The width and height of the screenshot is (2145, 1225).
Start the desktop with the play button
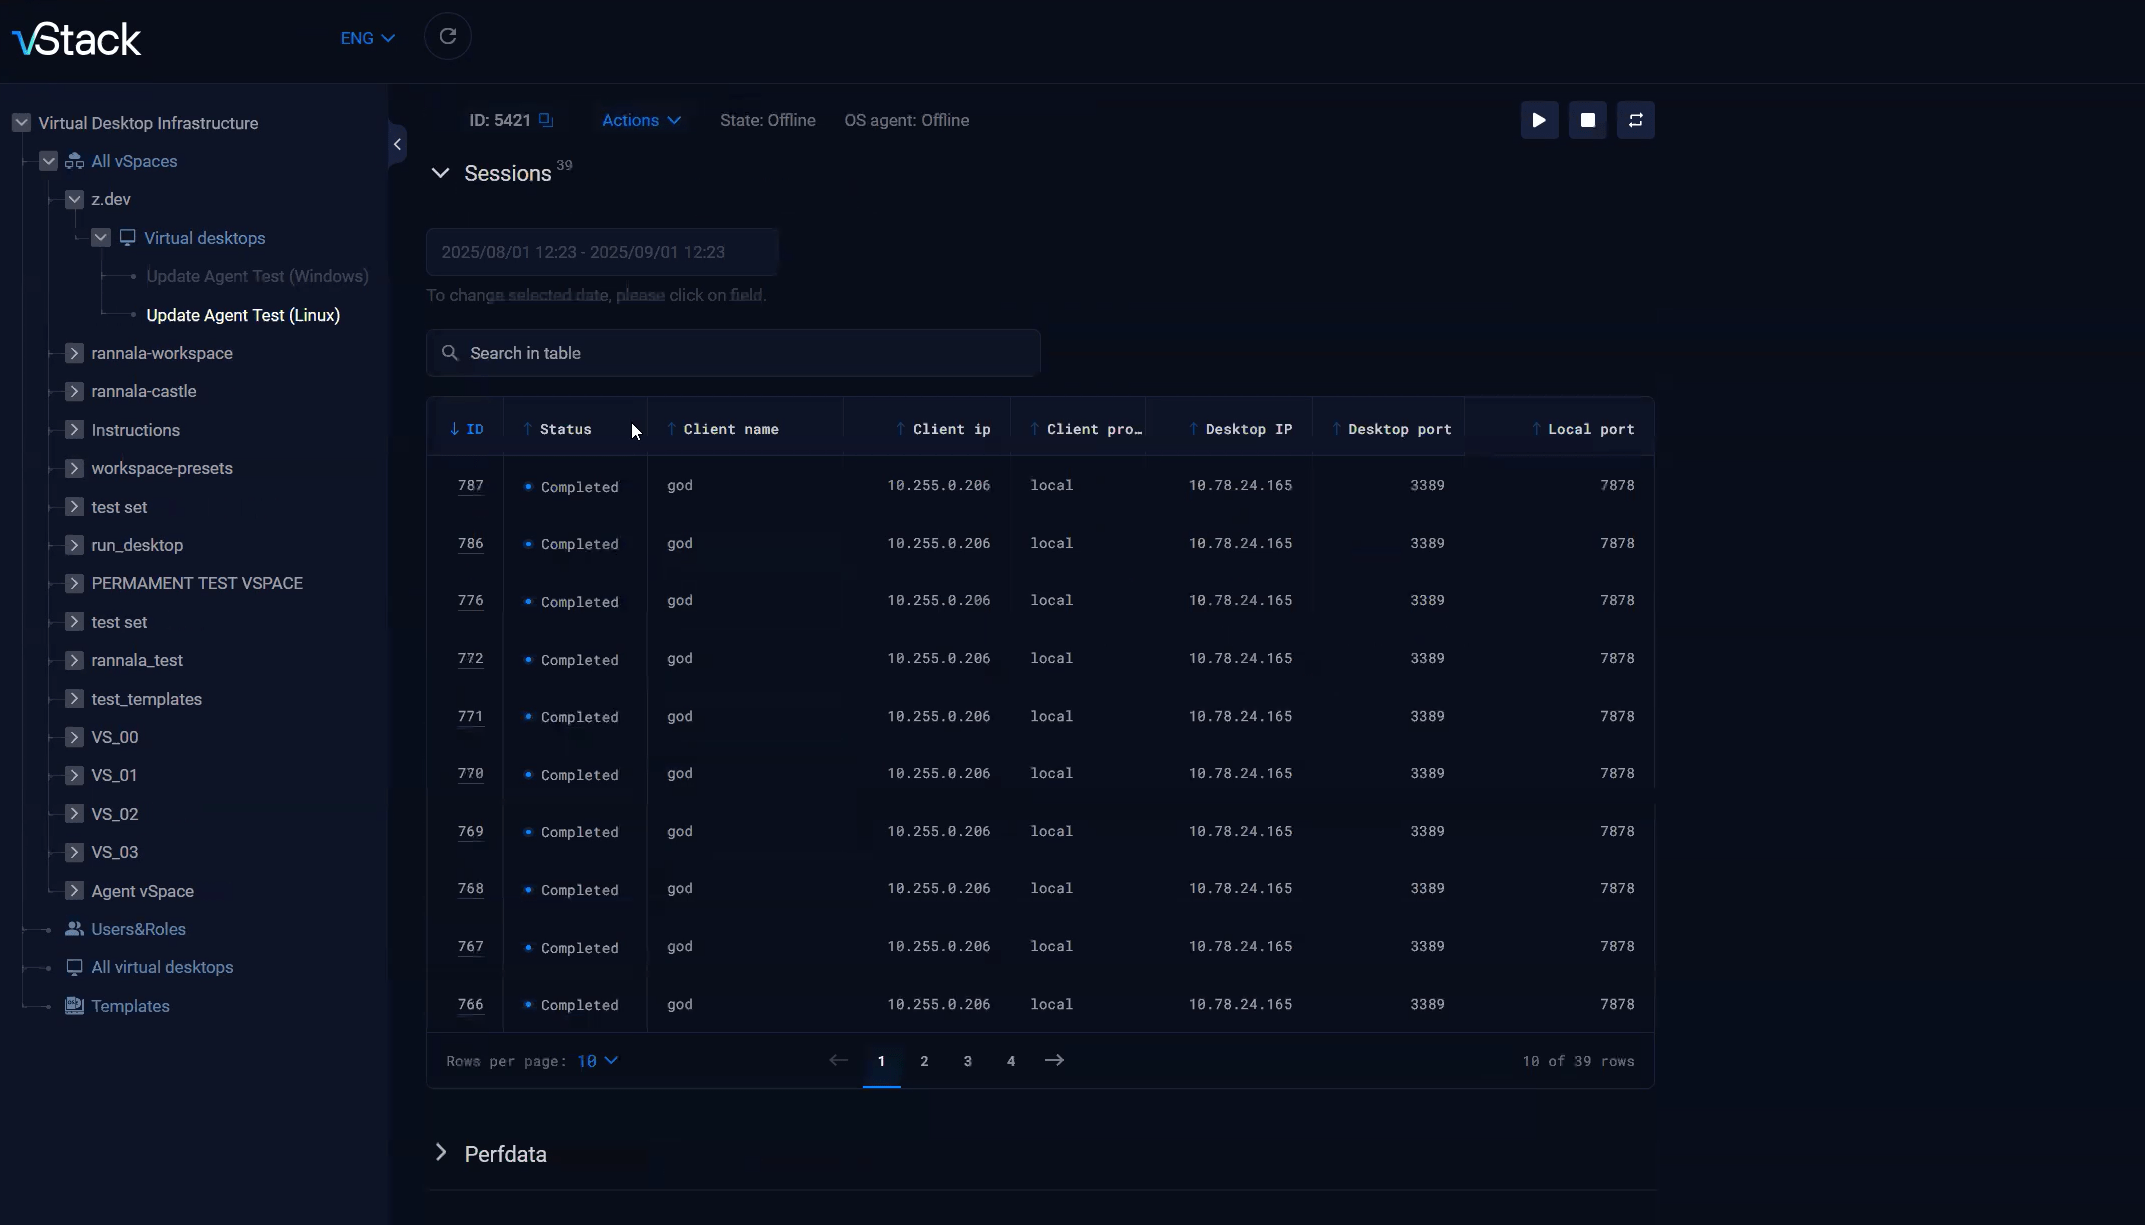coord(1539,120)
